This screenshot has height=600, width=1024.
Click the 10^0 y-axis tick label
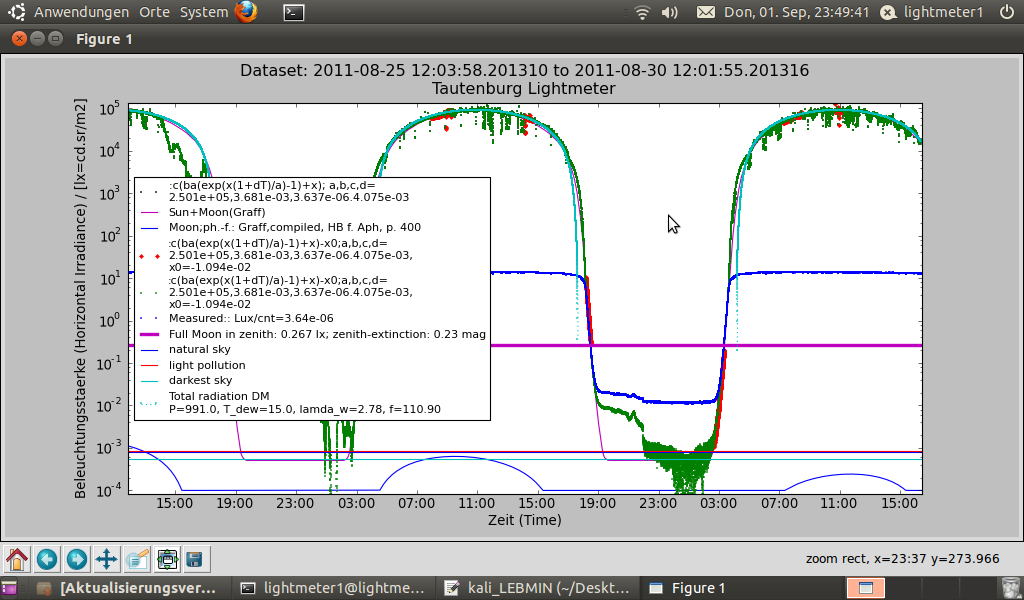pos(109,321)
